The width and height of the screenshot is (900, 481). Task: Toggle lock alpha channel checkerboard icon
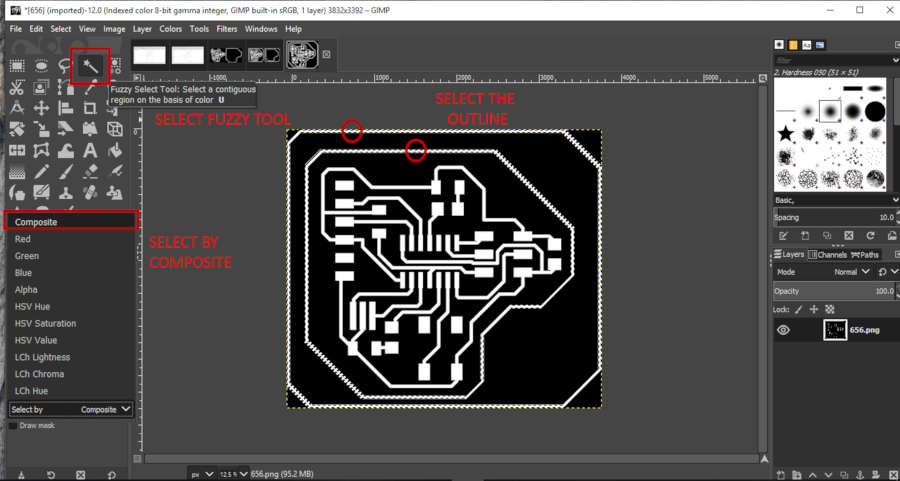coord(829,309)
